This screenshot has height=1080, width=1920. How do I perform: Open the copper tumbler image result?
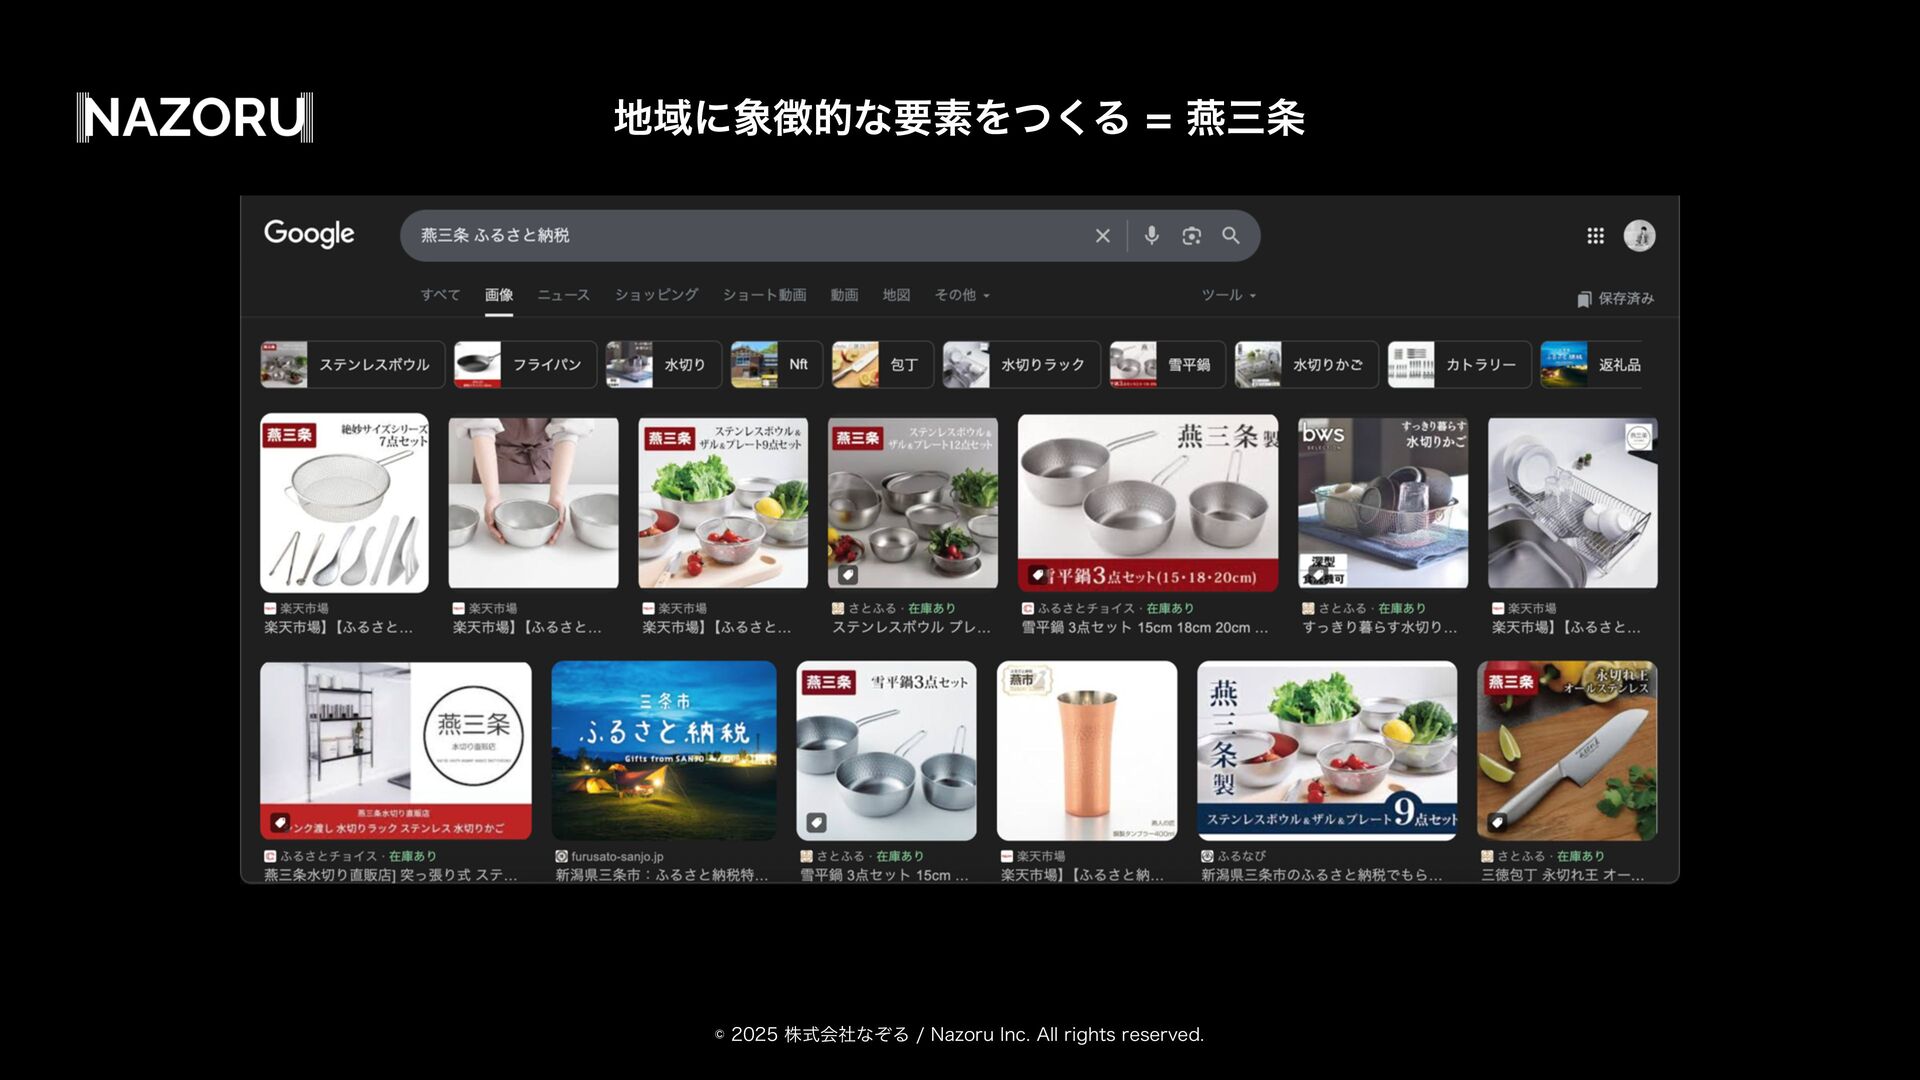pos(1086,751)
